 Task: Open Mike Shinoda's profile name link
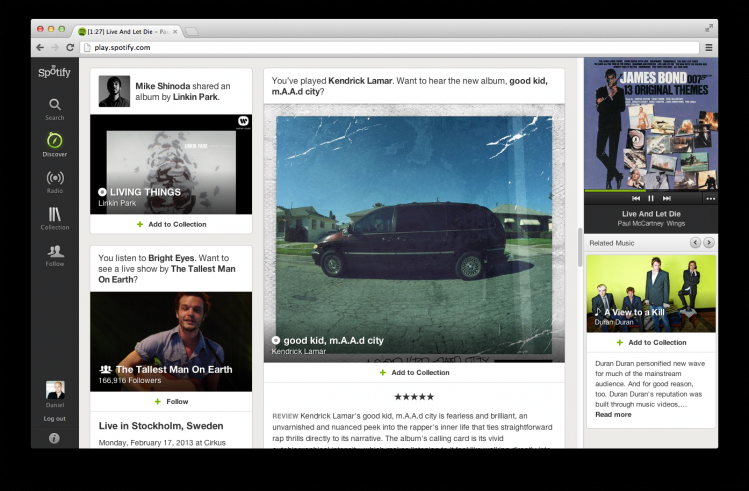coord(162,86)
